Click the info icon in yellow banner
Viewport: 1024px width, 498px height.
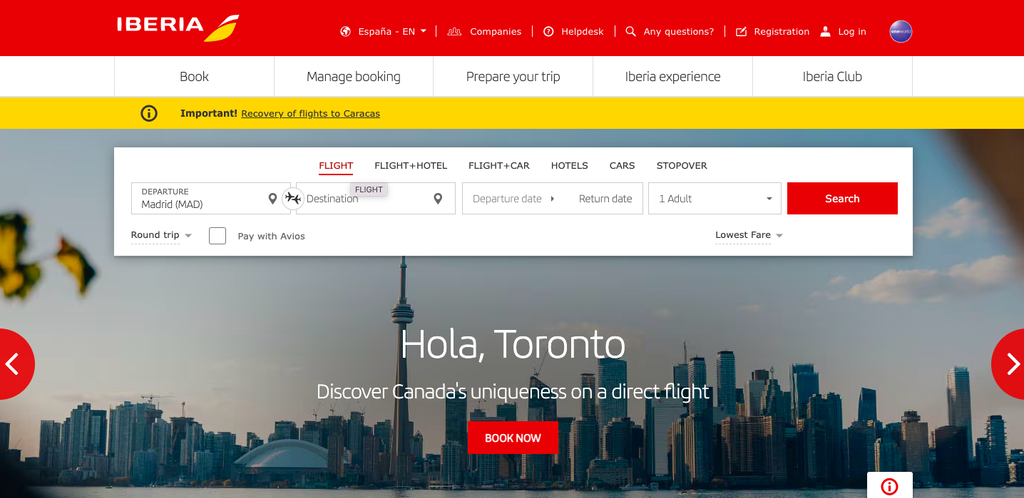(x=149, y=114)
